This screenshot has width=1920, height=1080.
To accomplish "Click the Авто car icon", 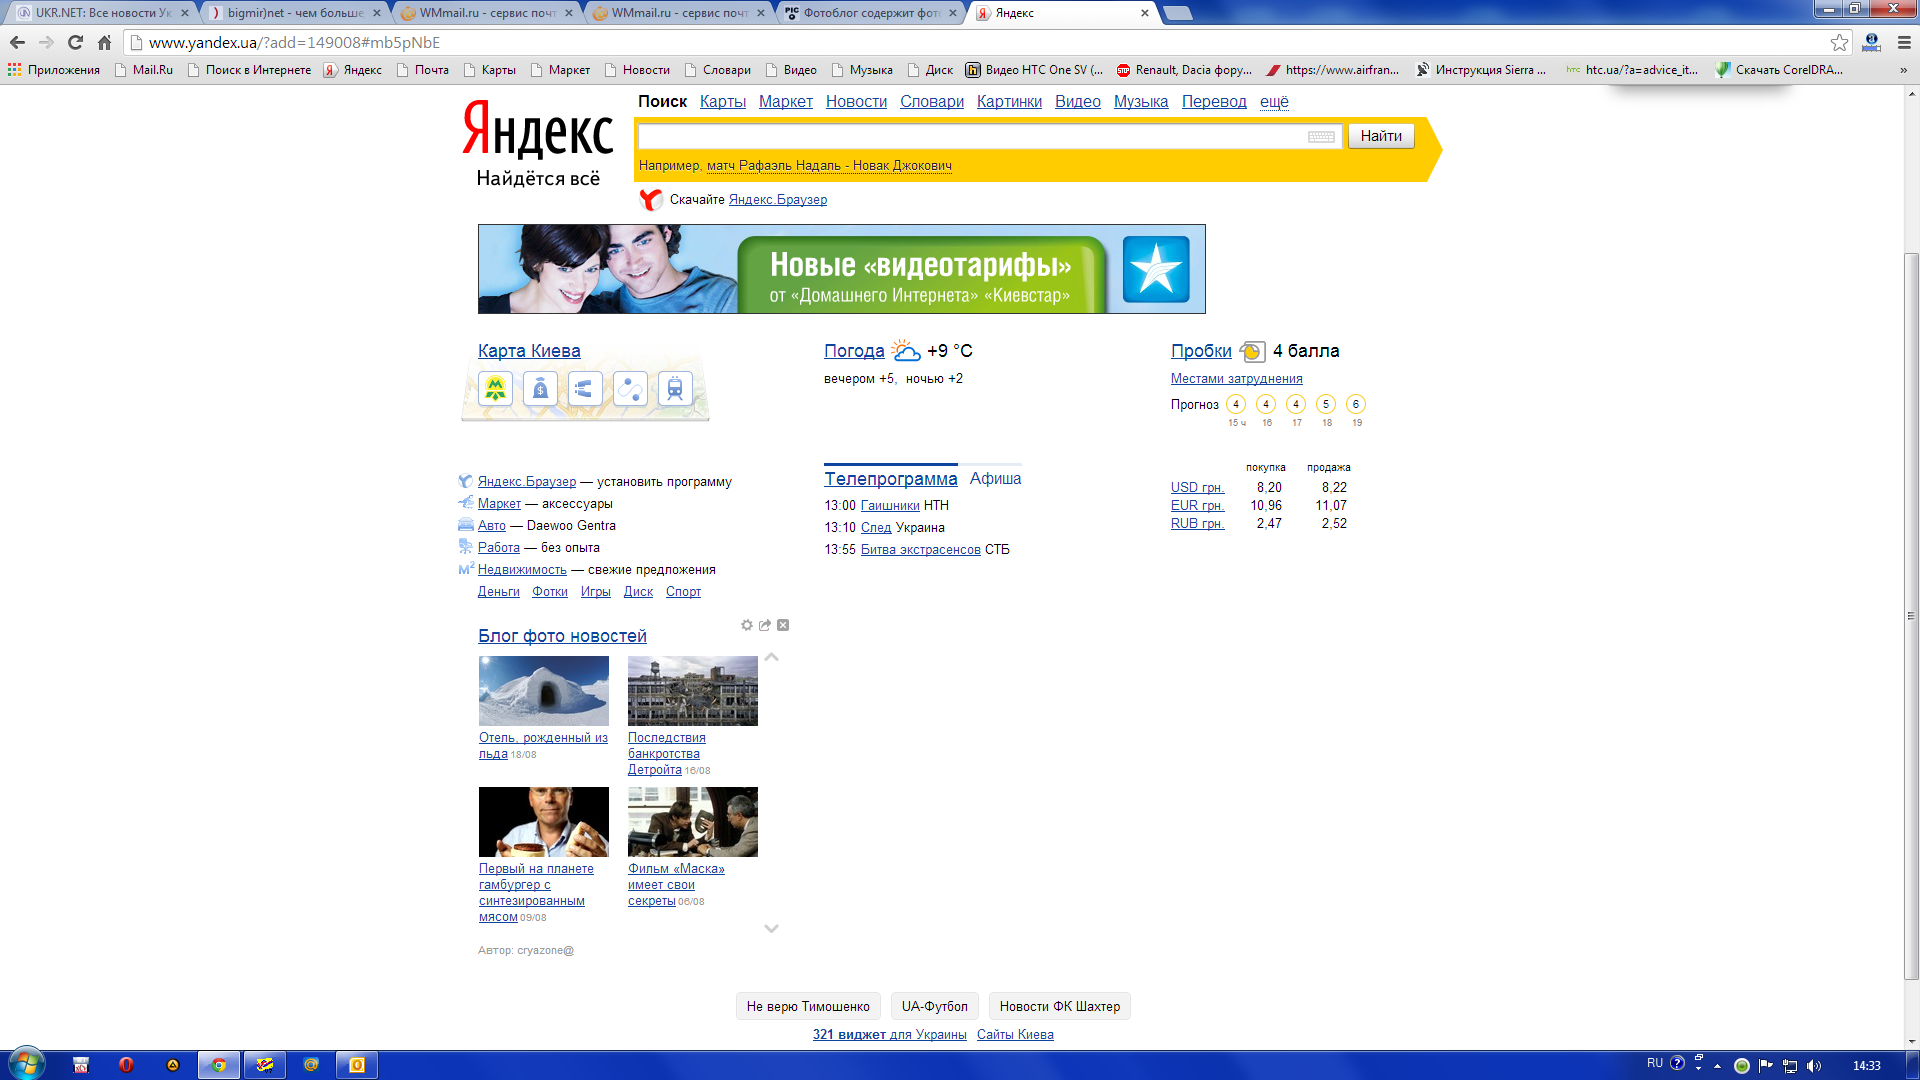I will pyautogui.click(x=465, y=525).
